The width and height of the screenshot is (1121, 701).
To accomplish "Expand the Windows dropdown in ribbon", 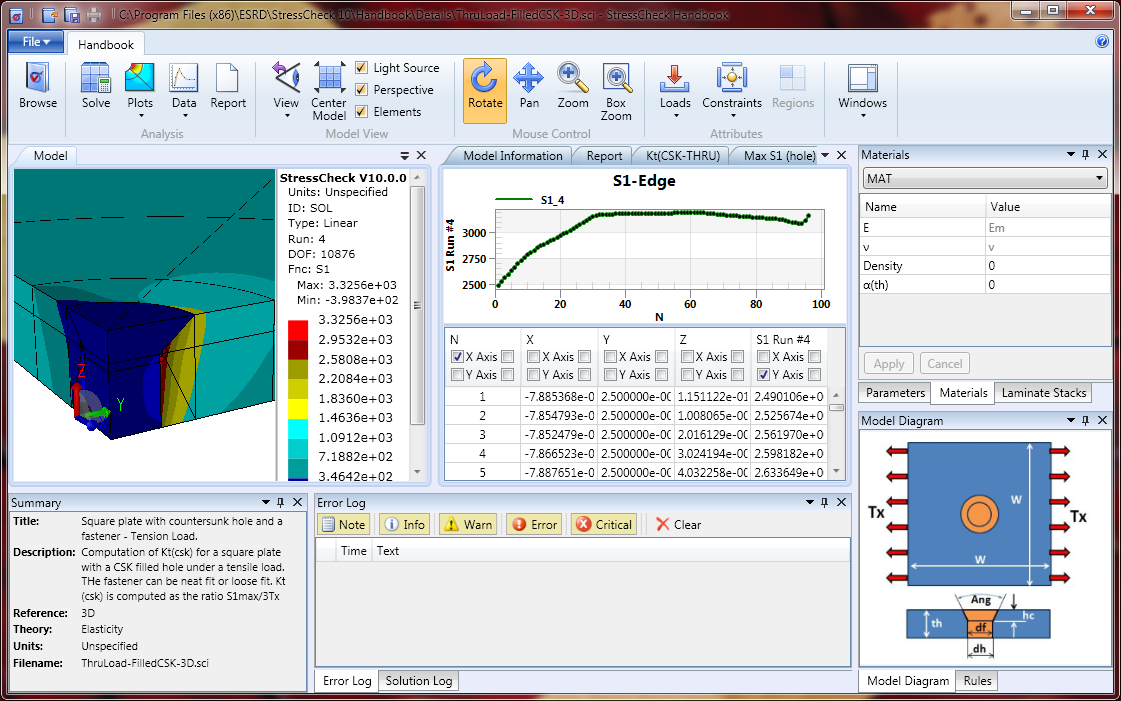I will click(862, 88).
